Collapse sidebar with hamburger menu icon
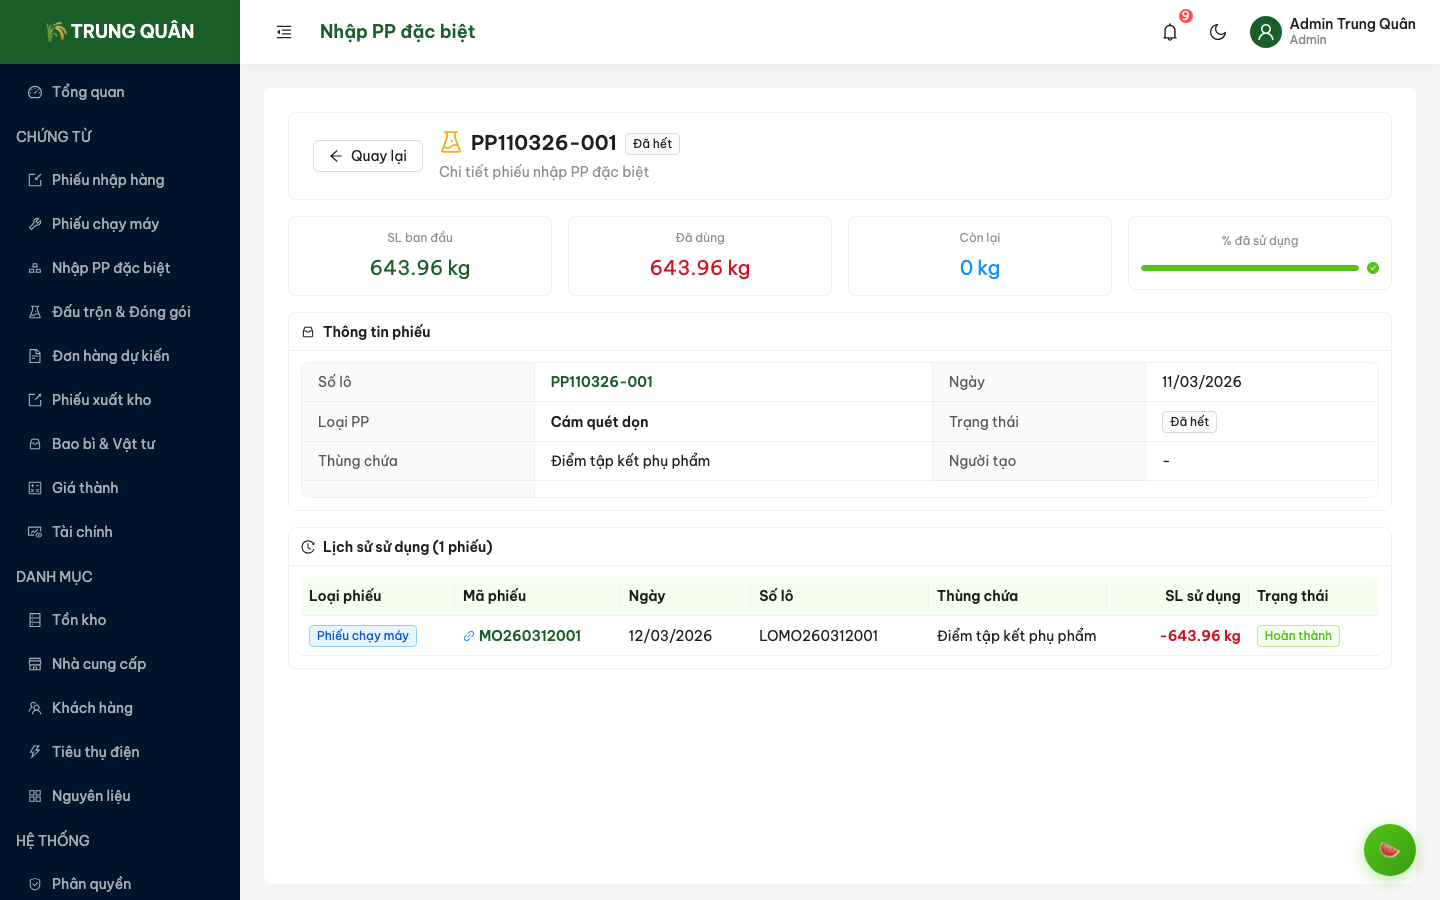1440x900 pixels. tap(284, 32)
